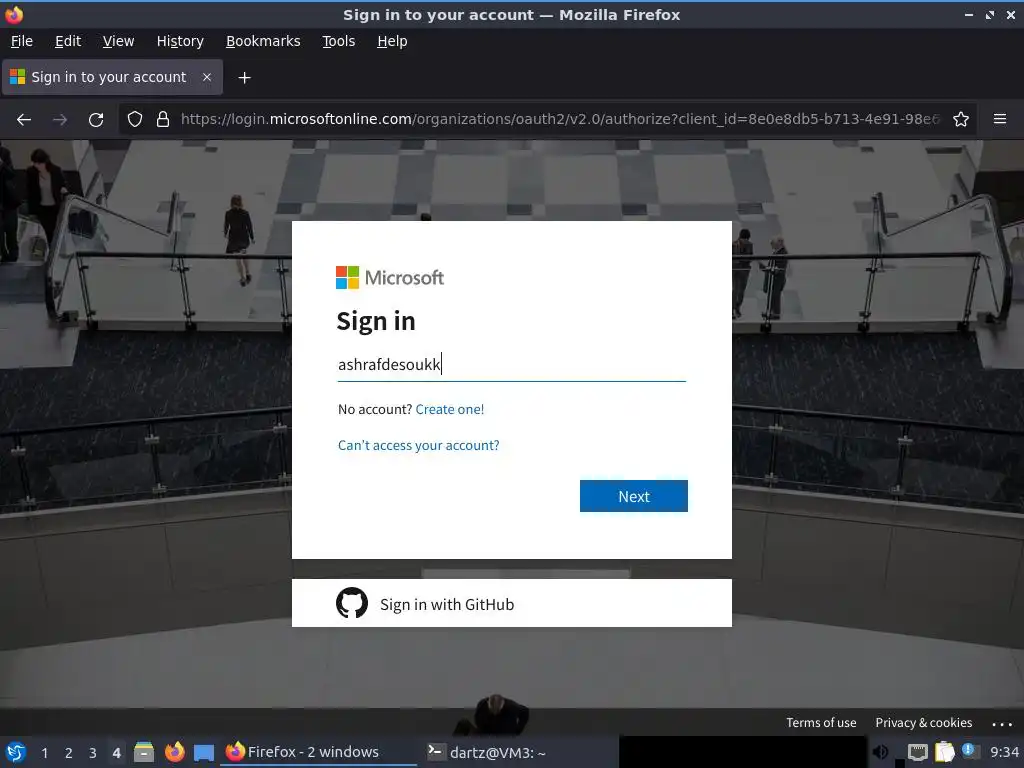Reload the sign-in page
The width and height of the screenshot is (1024, 768).
[96, 120]
